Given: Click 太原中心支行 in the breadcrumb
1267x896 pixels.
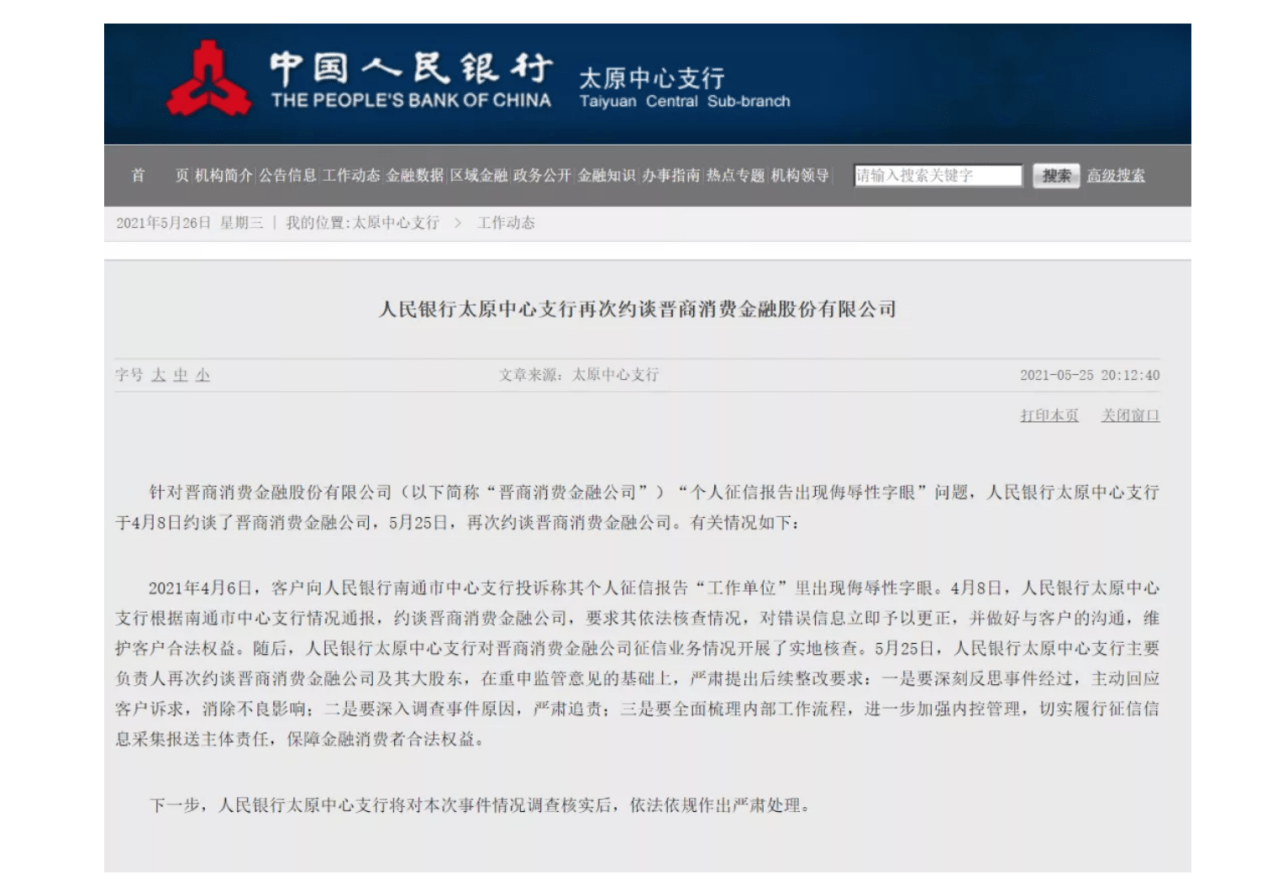Looking at the screenshot, I should [394, 223].
